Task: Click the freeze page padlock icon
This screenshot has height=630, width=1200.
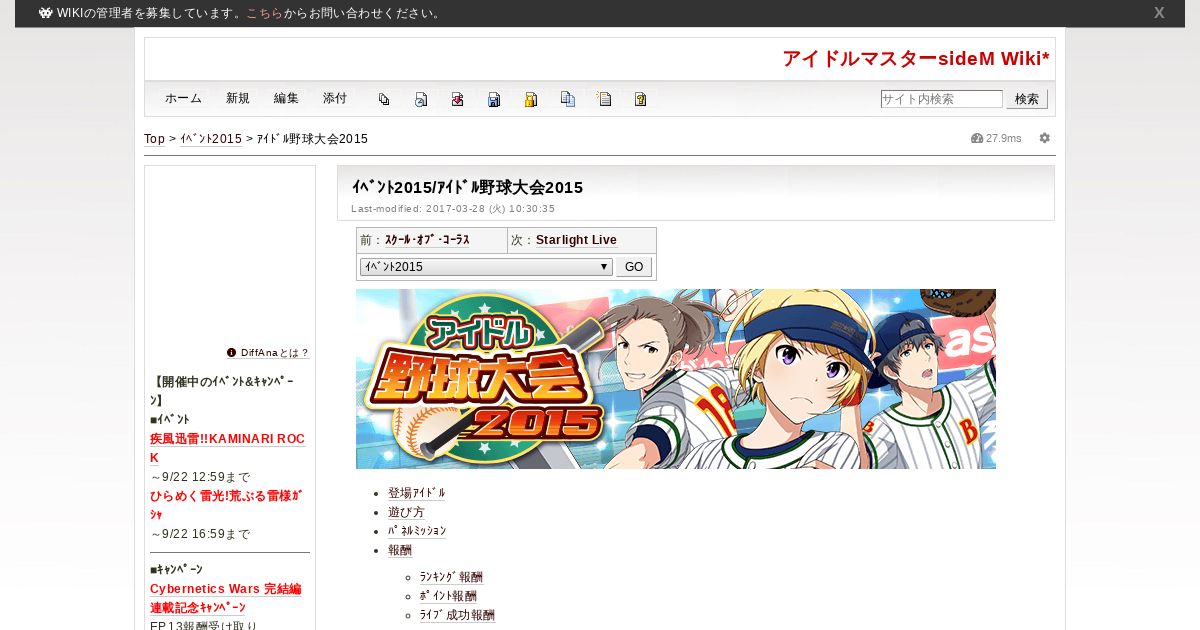Action: 531,99
